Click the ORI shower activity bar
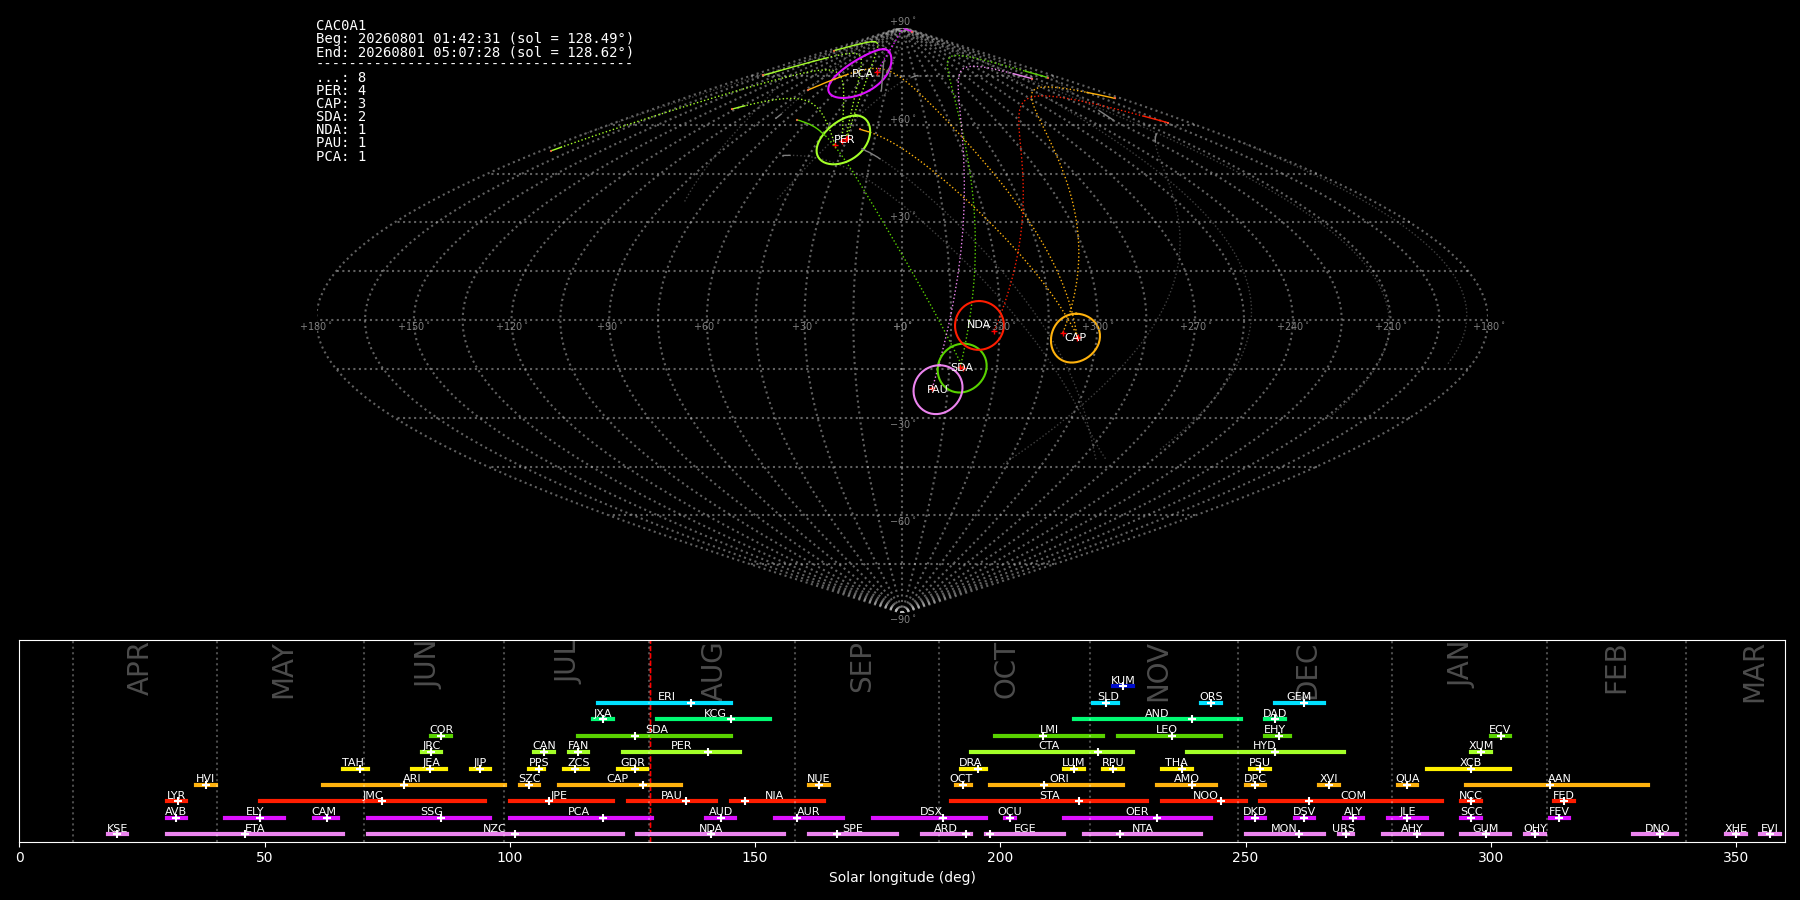1800x900 pixels. click(1056, 785)
